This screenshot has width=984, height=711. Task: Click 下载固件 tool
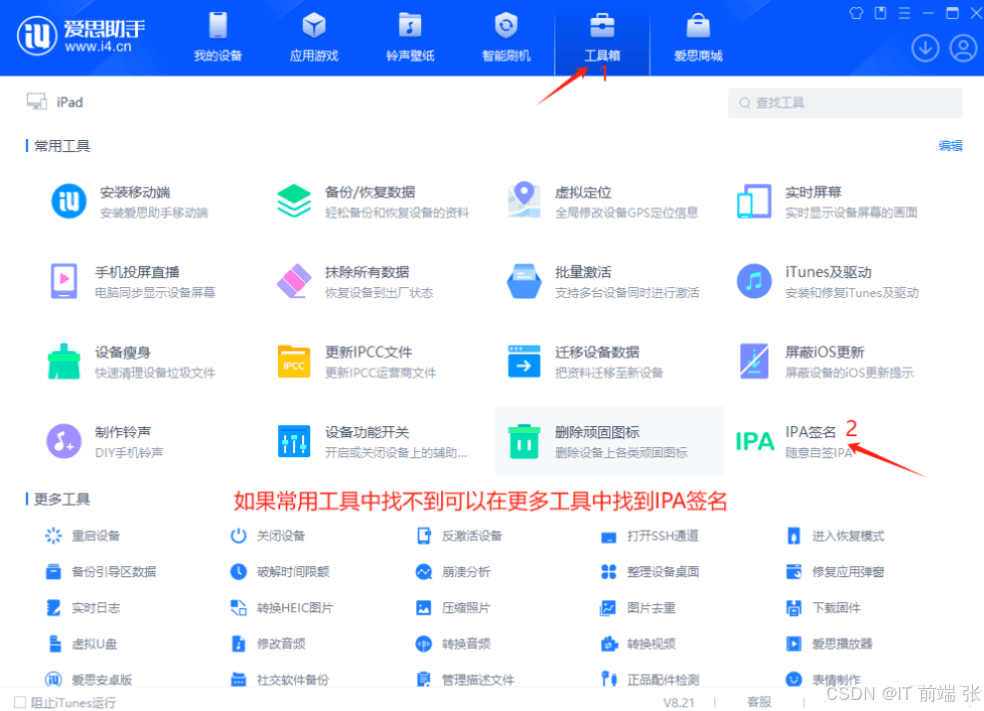click(823, 607)
